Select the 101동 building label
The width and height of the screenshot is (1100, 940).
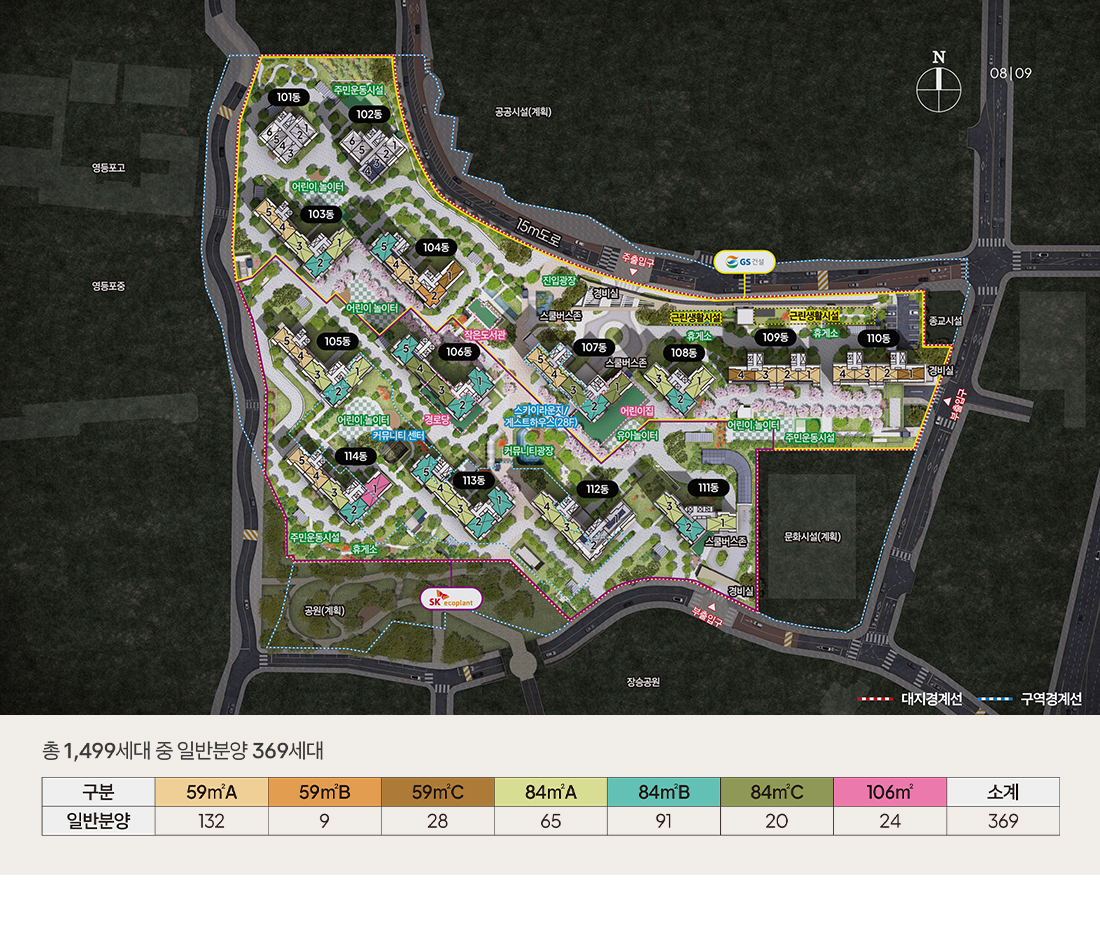288,97
